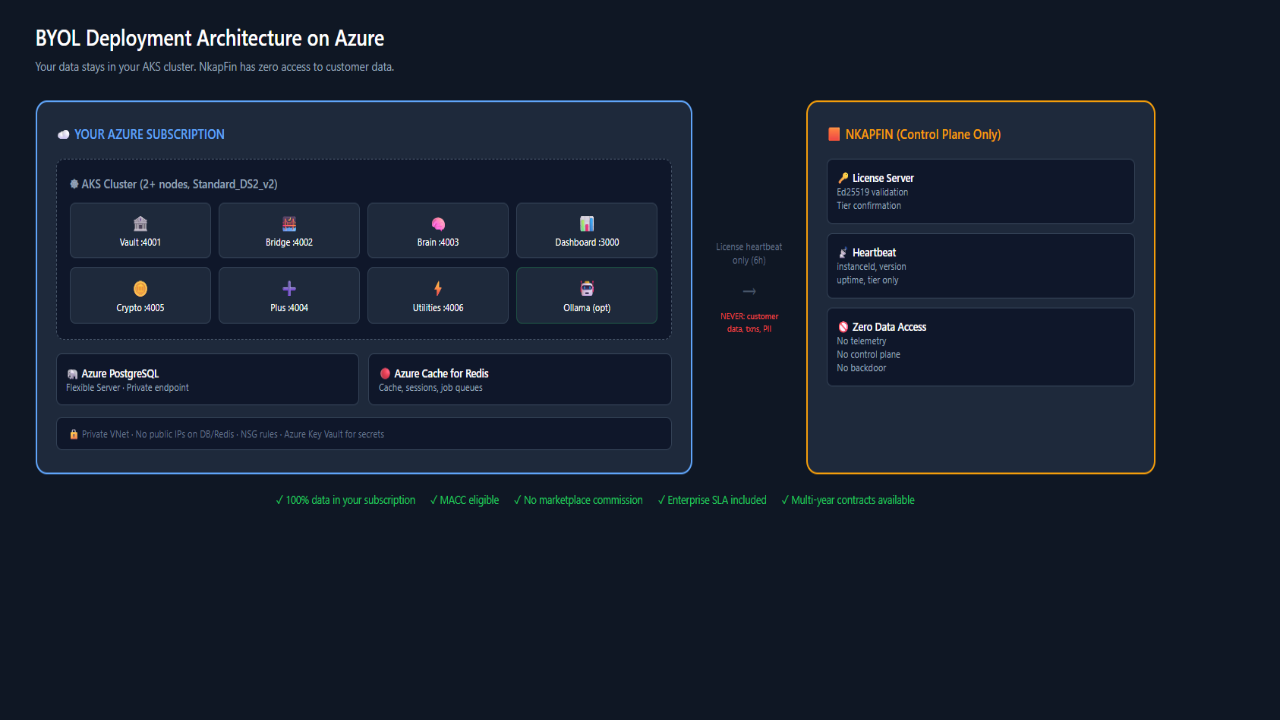This screenshot has width=1280, height=720.
Task: Click the License heartbeat only (6h) text
Action: coord(749,253)
